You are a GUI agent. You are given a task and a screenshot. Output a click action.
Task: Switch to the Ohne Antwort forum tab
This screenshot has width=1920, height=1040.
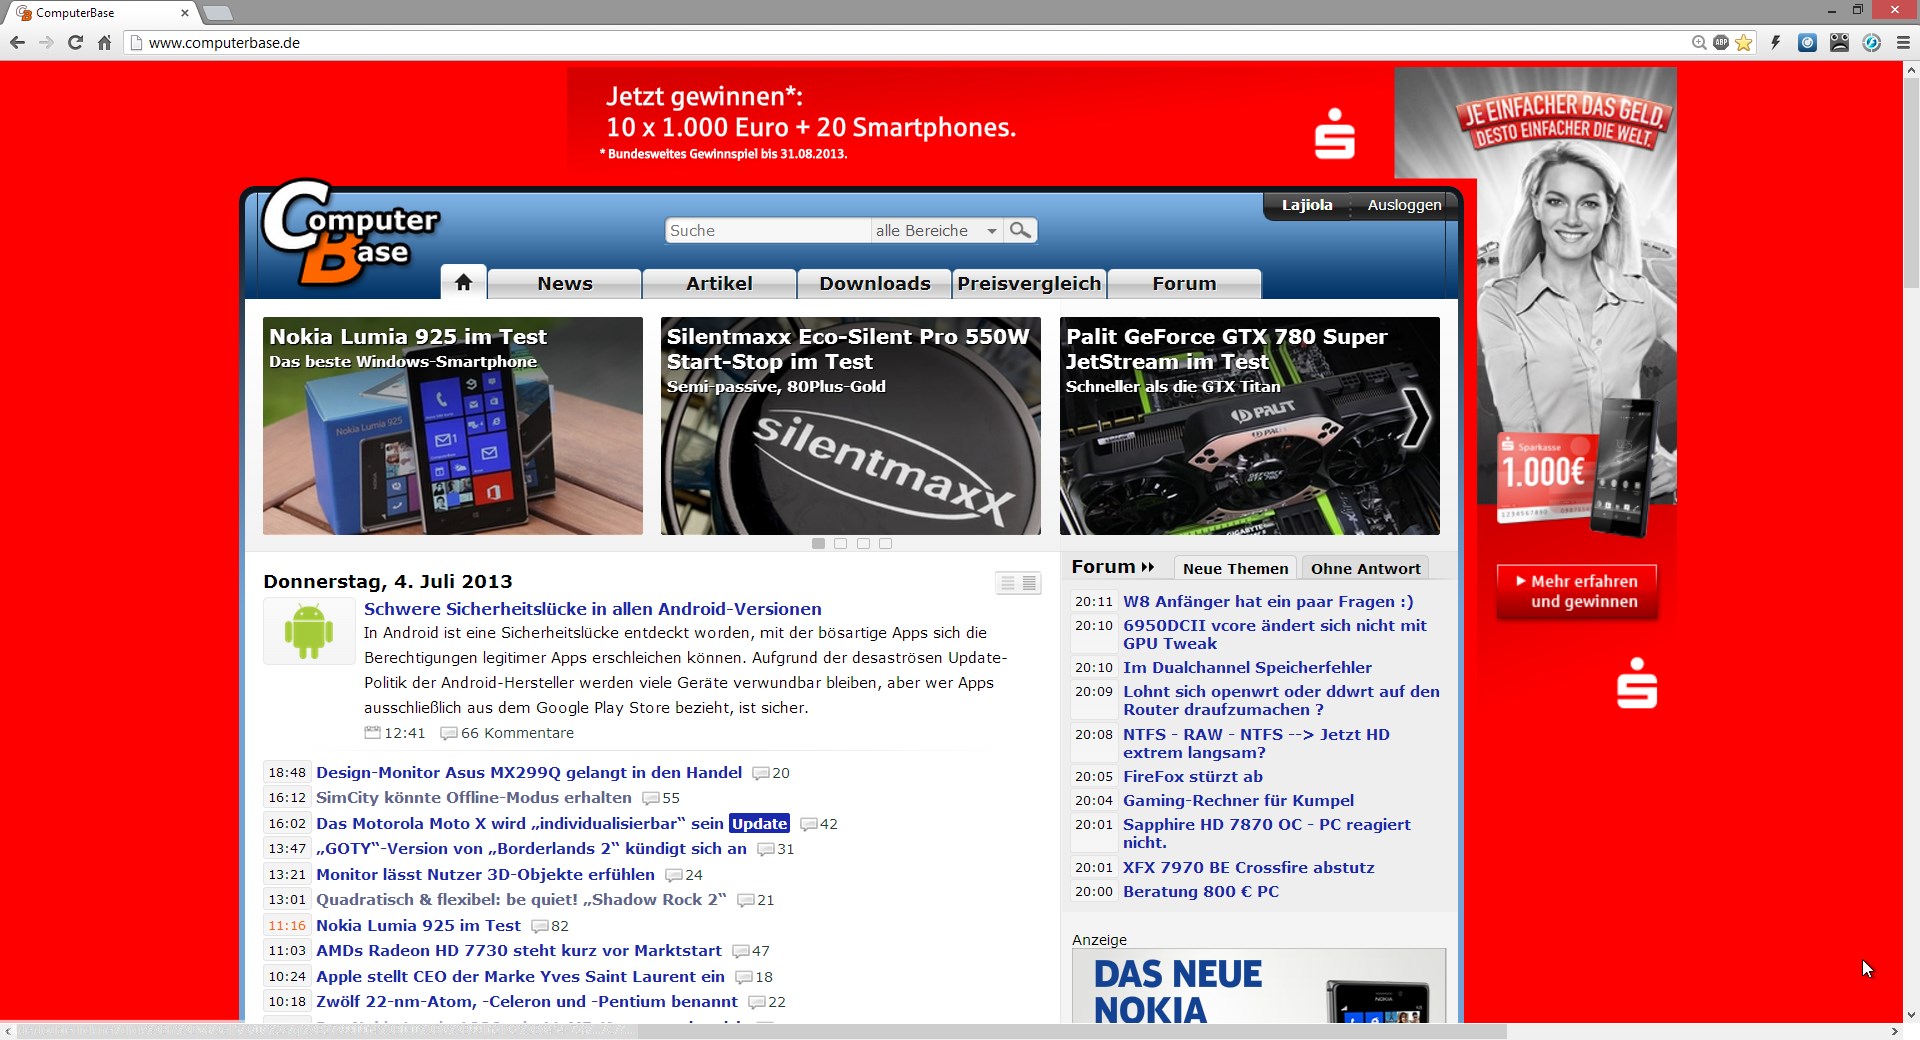pyautogui.click(x=1365, y=569)
